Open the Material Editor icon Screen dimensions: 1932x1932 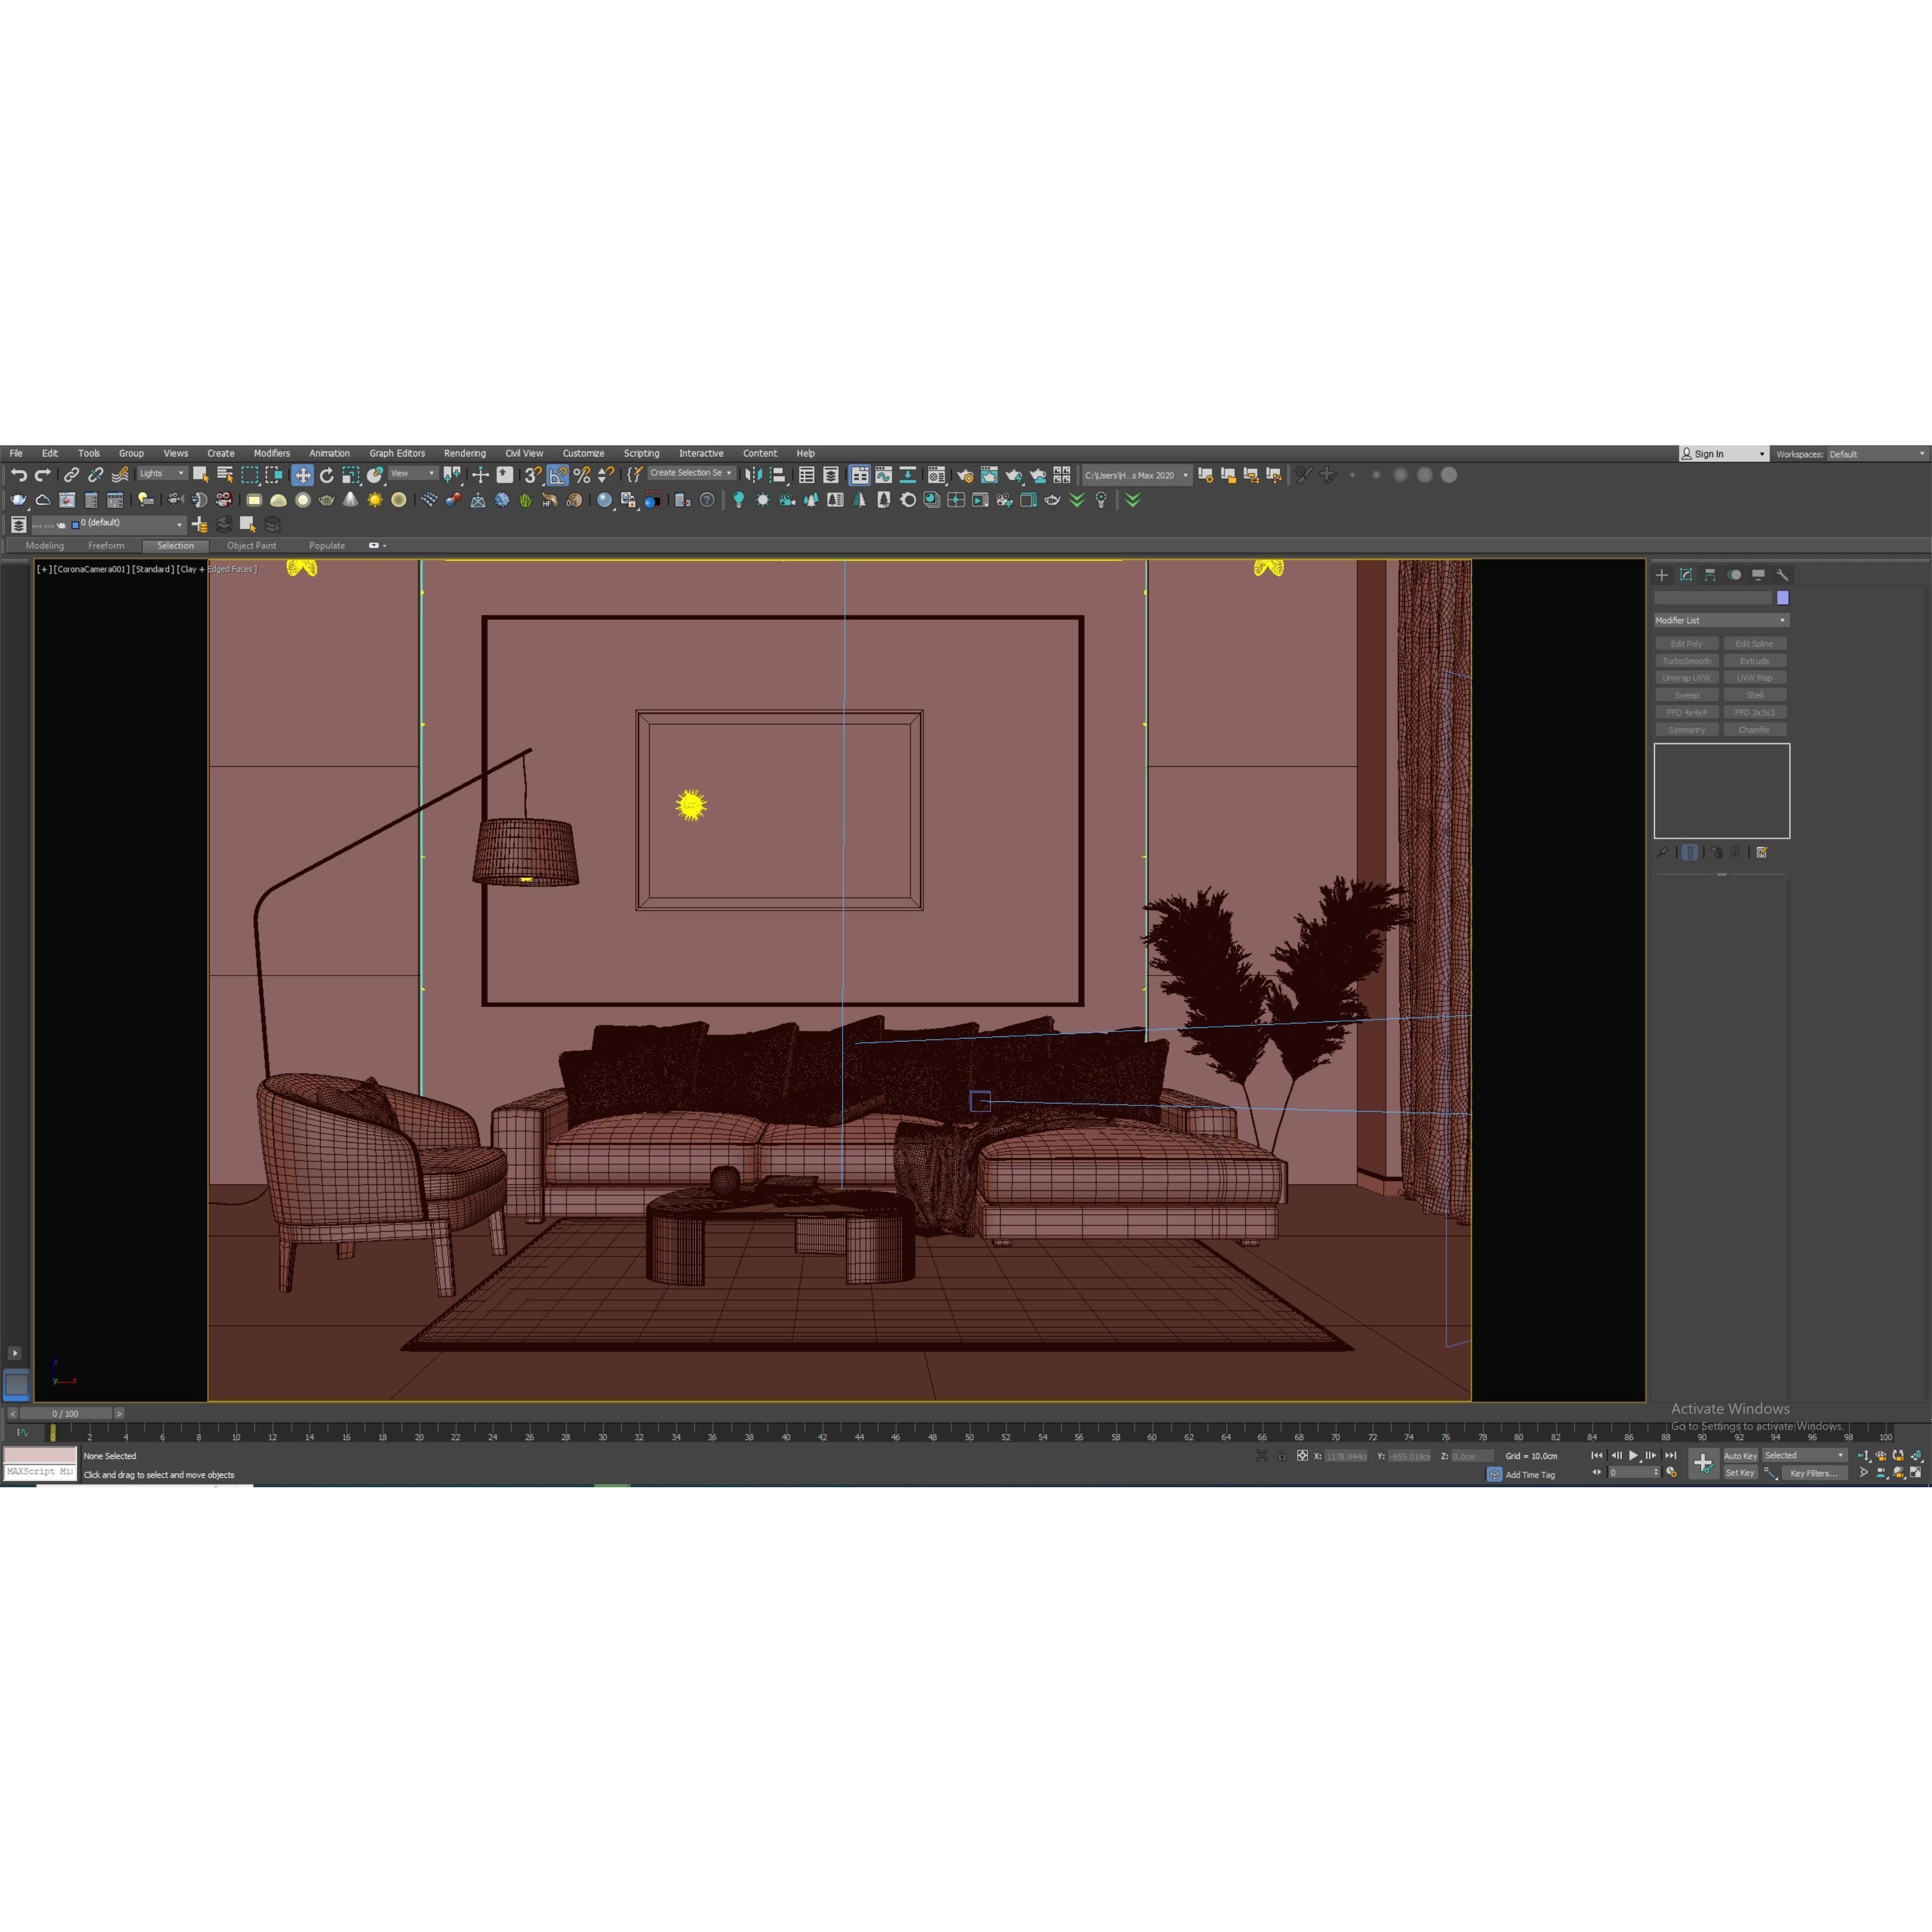click(937, 475)
